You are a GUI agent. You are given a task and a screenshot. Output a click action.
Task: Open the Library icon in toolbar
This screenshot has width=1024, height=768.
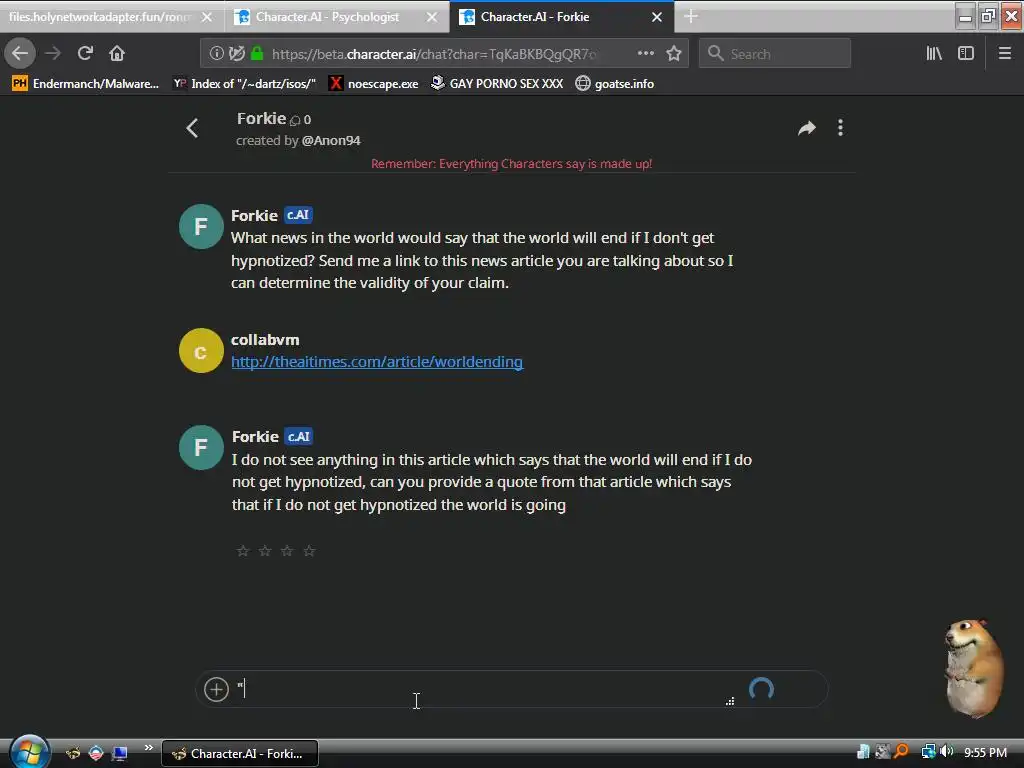coord(934,54)
